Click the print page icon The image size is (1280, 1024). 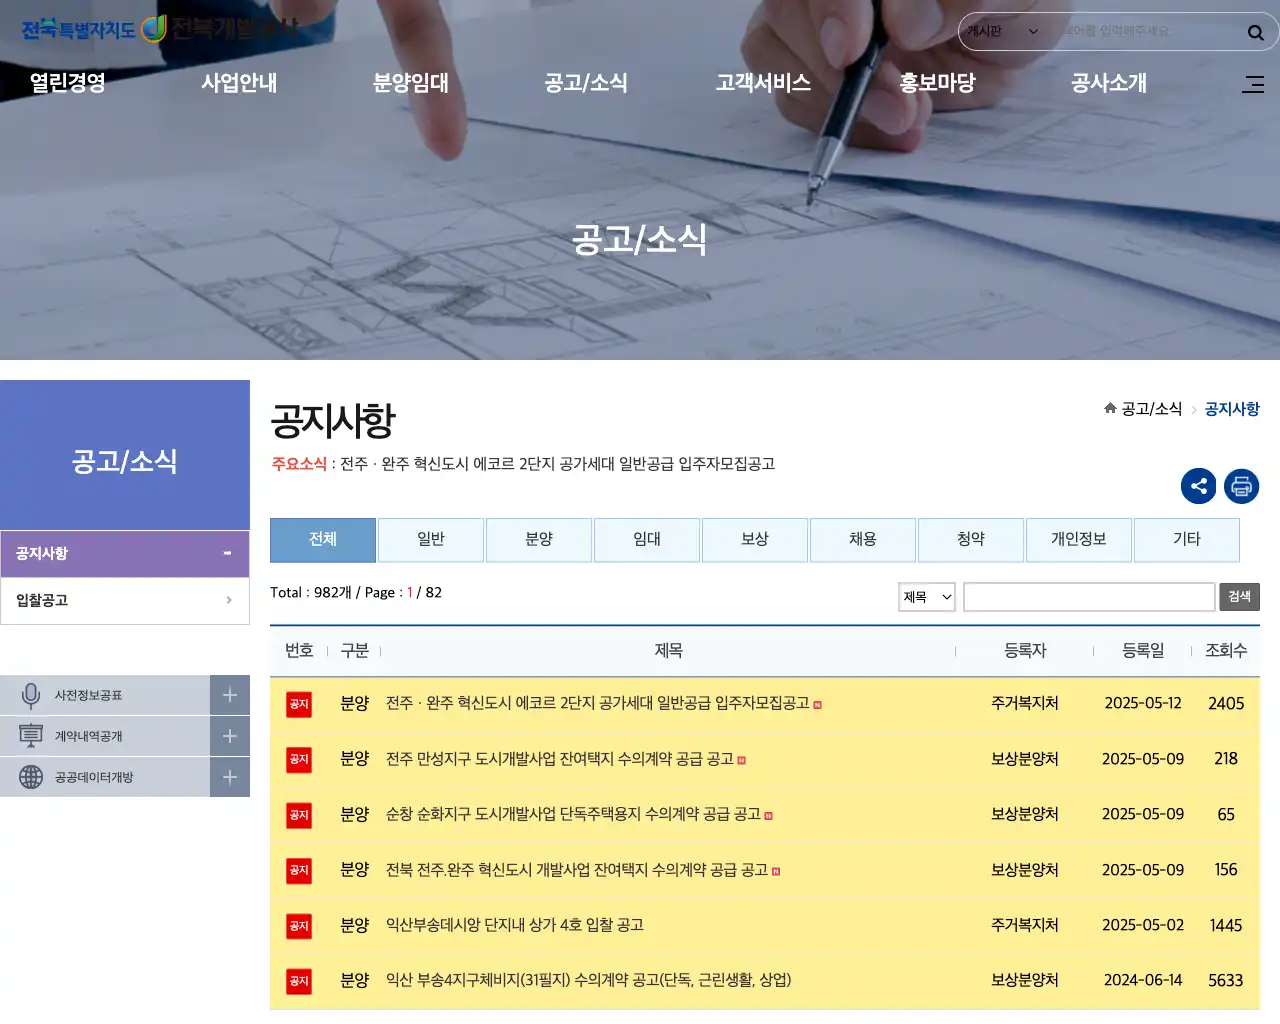tap(1241, 486)
